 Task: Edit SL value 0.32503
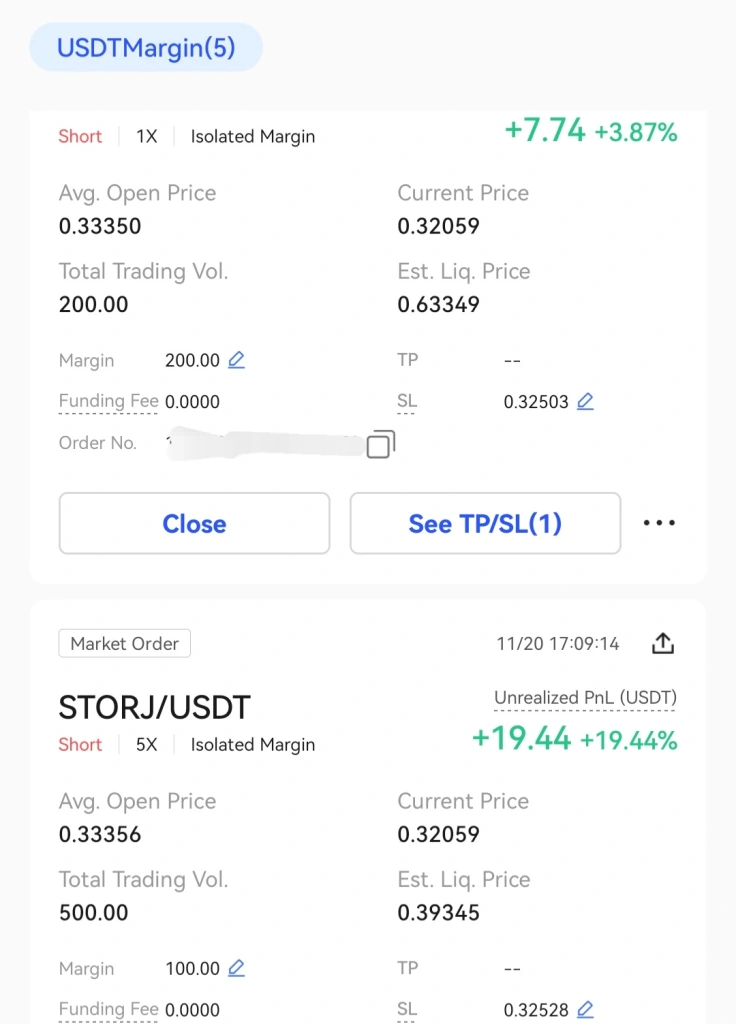[x=585, y=401]
